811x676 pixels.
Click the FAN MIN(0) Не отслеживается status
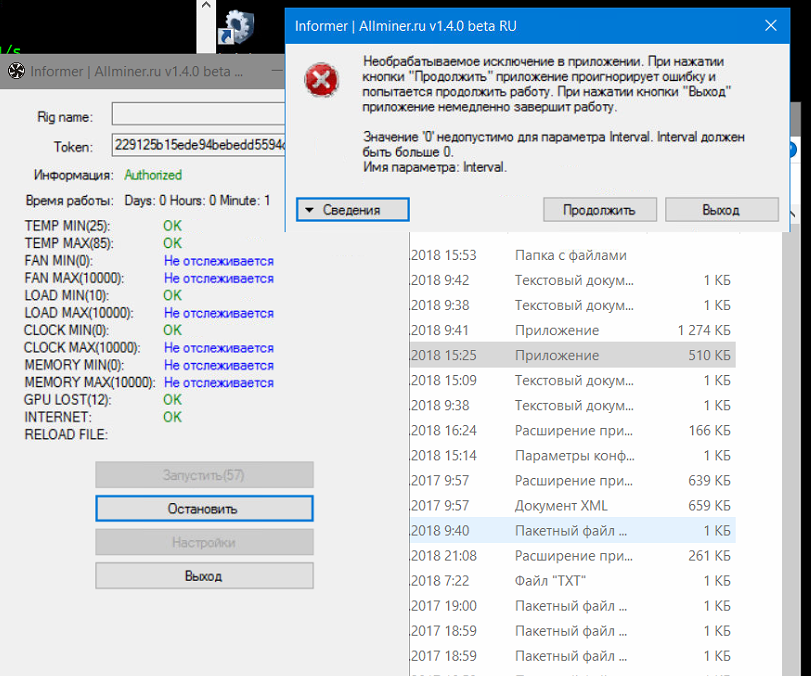click(x=219, y=261)
